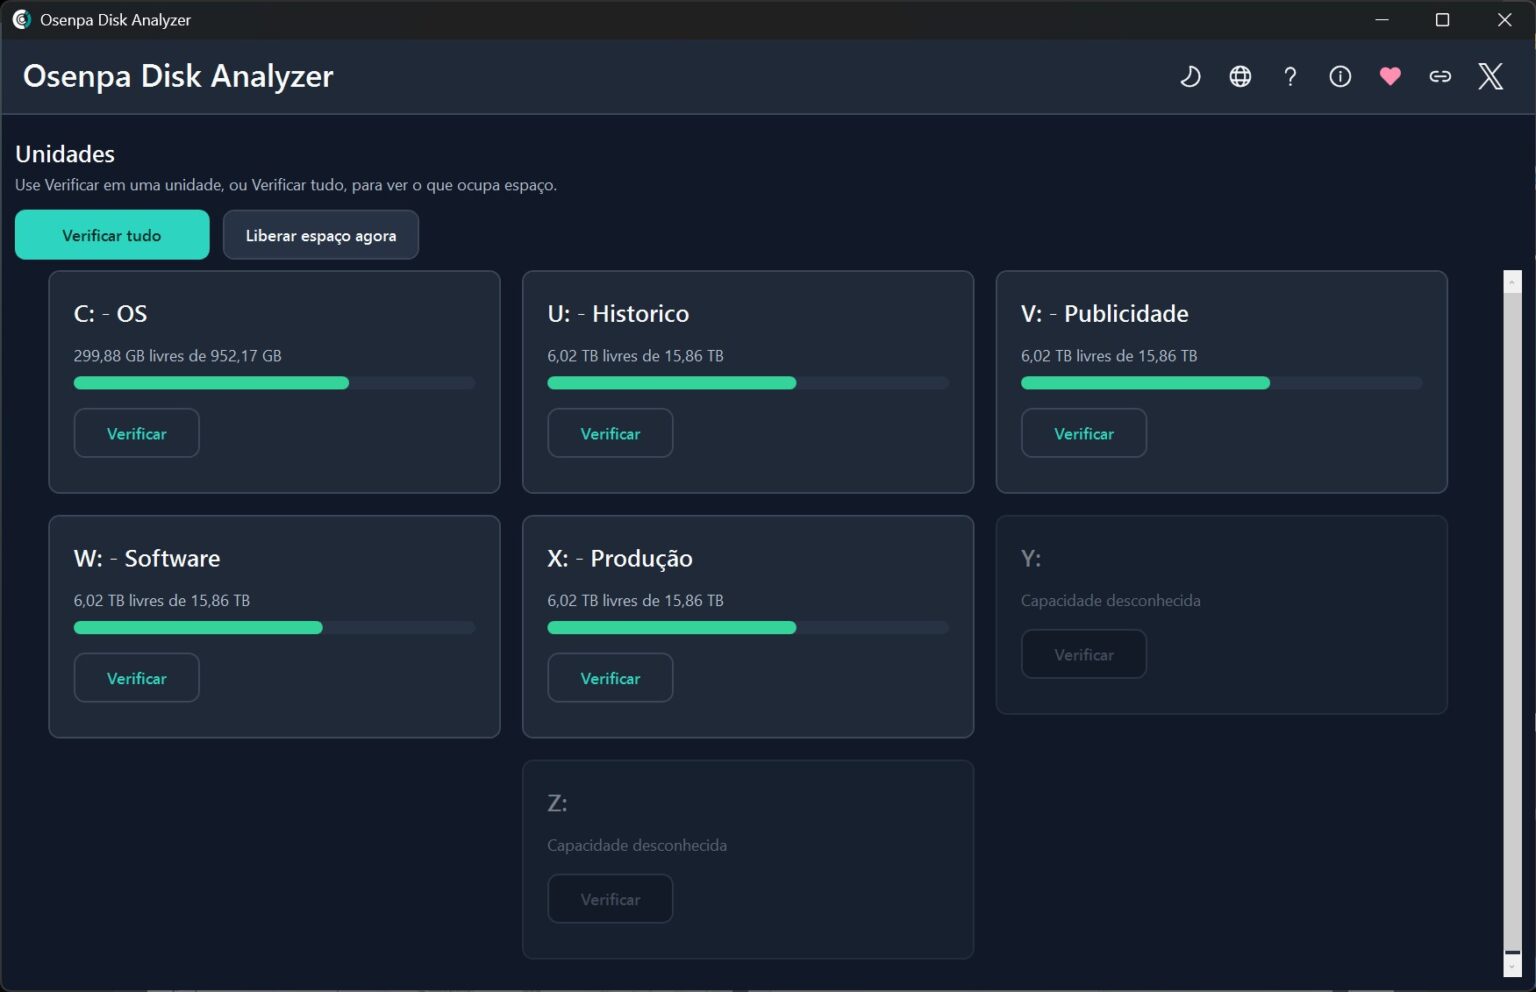Viewport: 1536px width, 992px height.
Task: Click 'Capacidade desconhecida' on the Z: card
Action: pos(637,846)
